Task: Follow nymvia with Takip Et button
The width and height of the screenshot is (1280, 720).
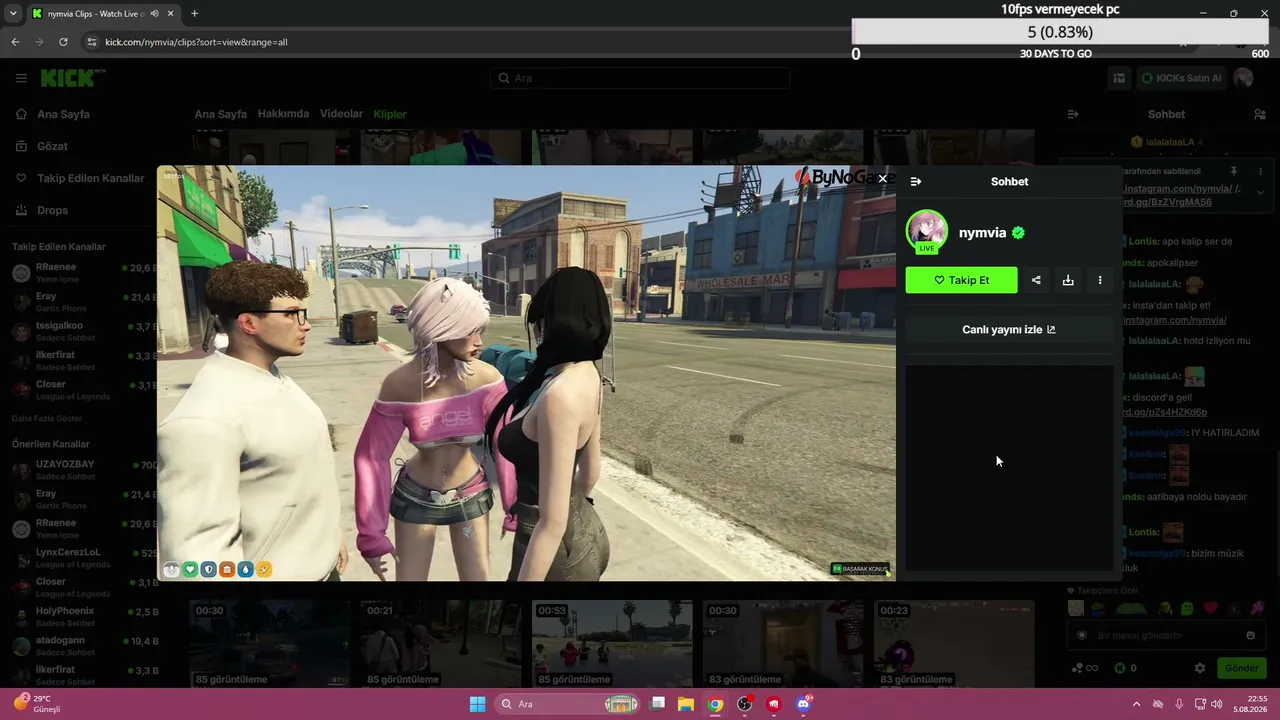Action: coord(961,280)
